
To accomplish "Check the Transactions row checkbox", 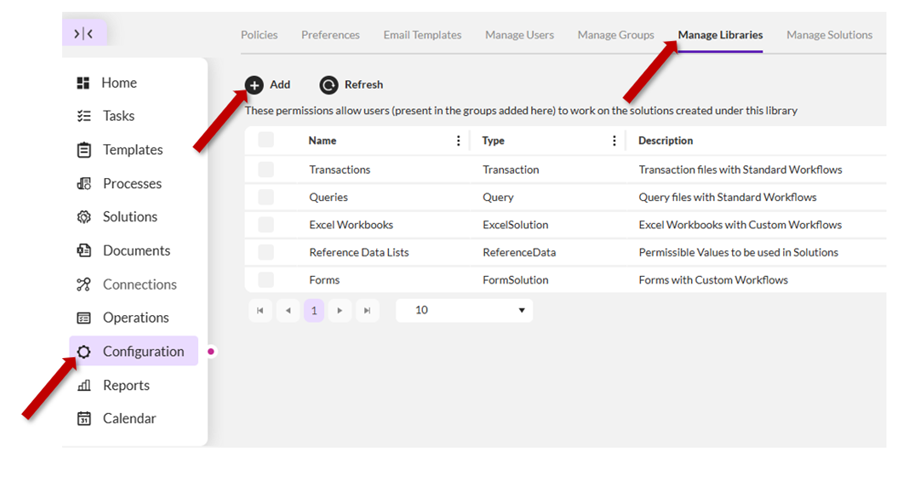I will [x=266, y=170].
